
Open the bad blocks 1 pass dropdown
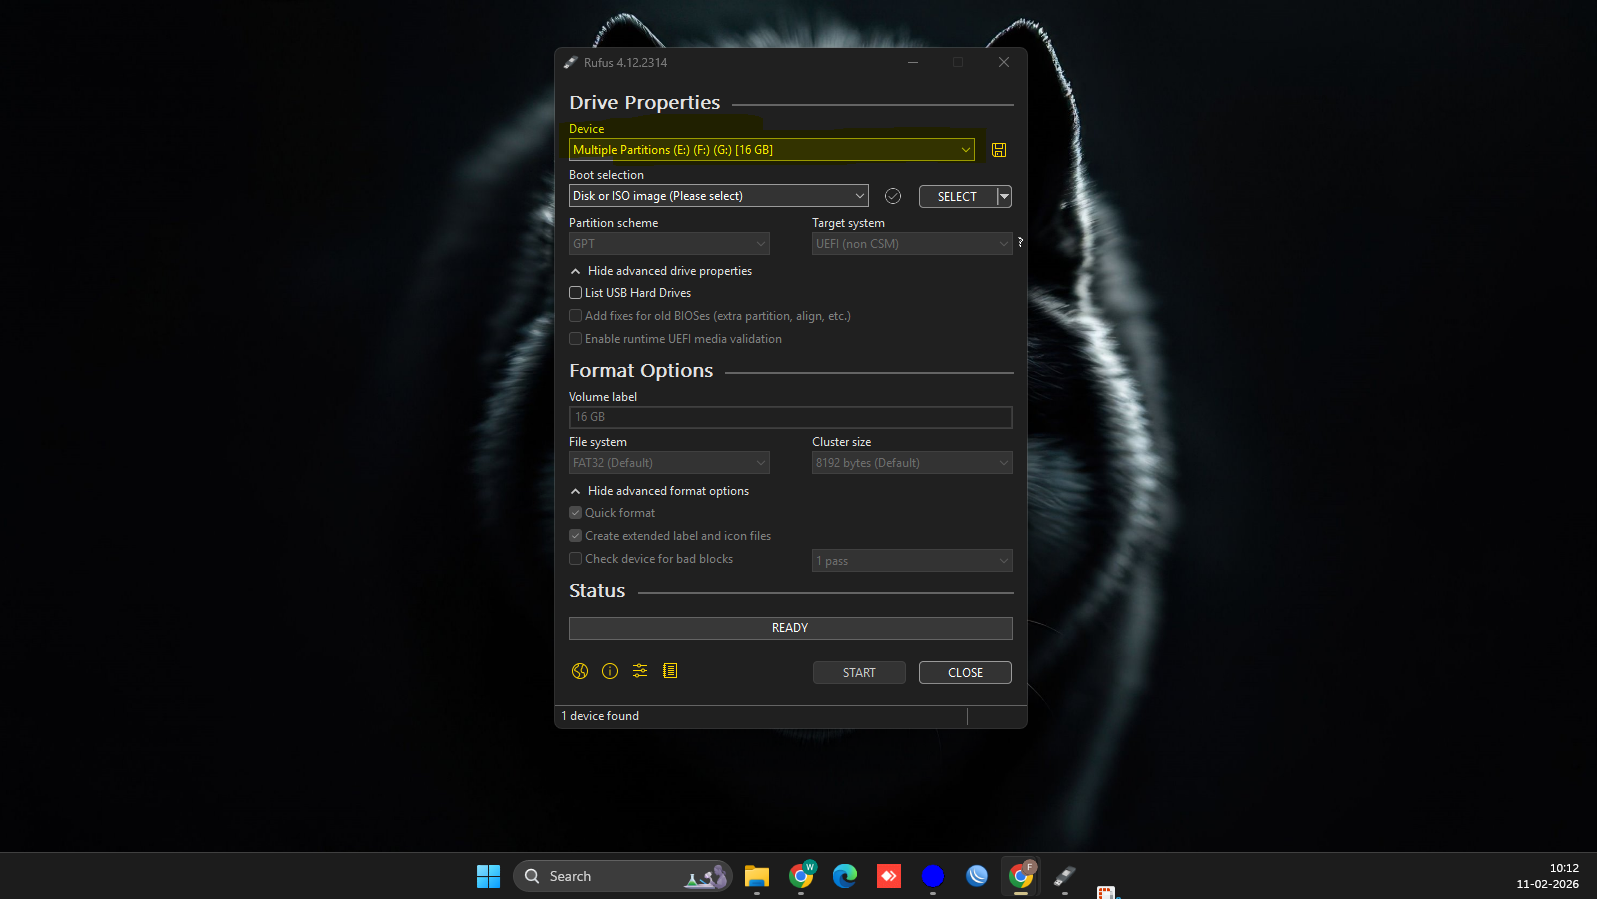point(912,561)
